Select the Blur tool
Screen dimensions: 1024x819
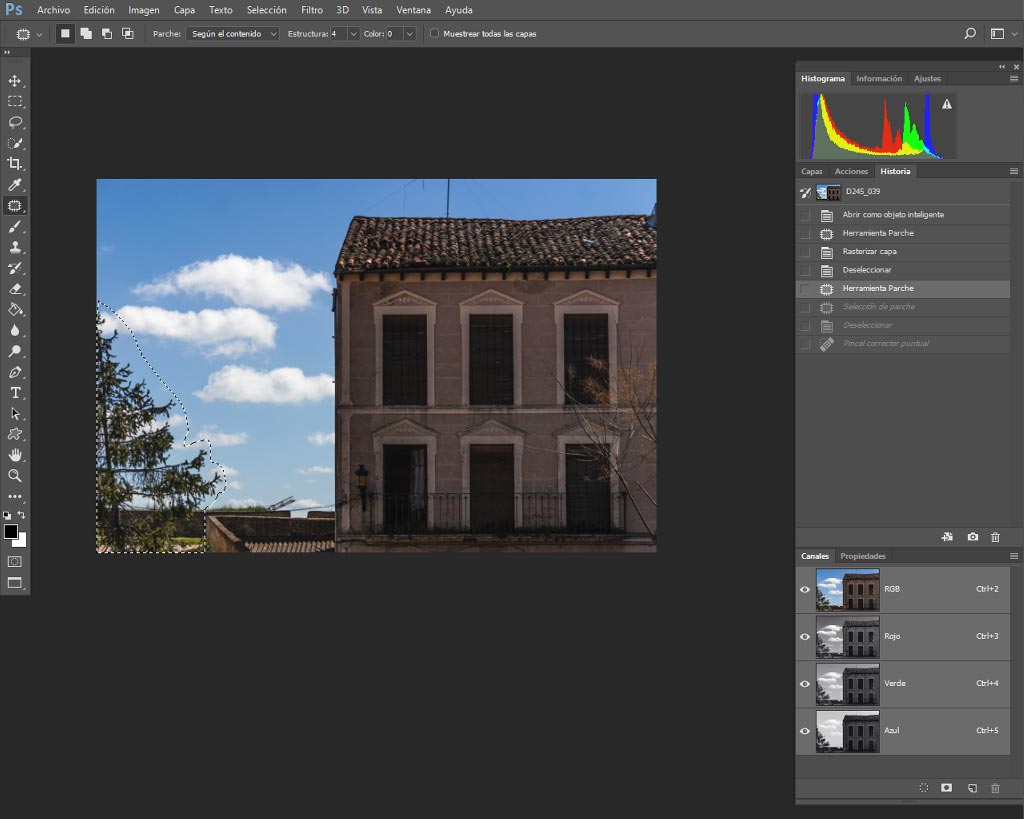pos(14,330)
